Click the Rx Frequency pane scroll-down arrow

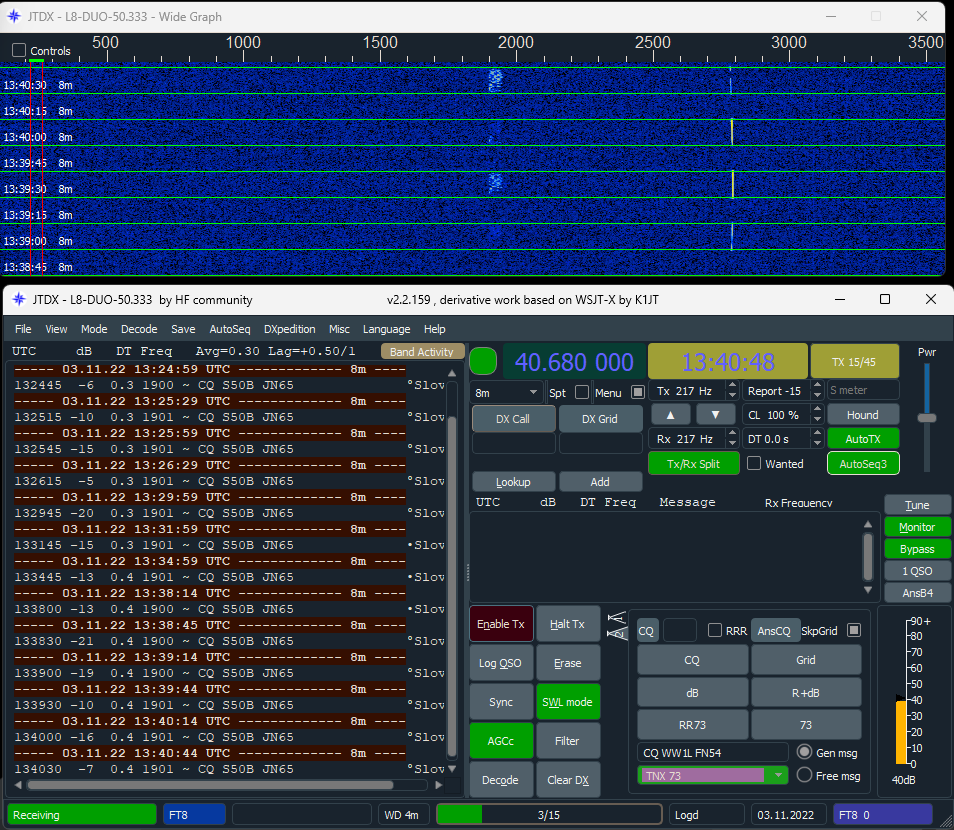point(868,590)
